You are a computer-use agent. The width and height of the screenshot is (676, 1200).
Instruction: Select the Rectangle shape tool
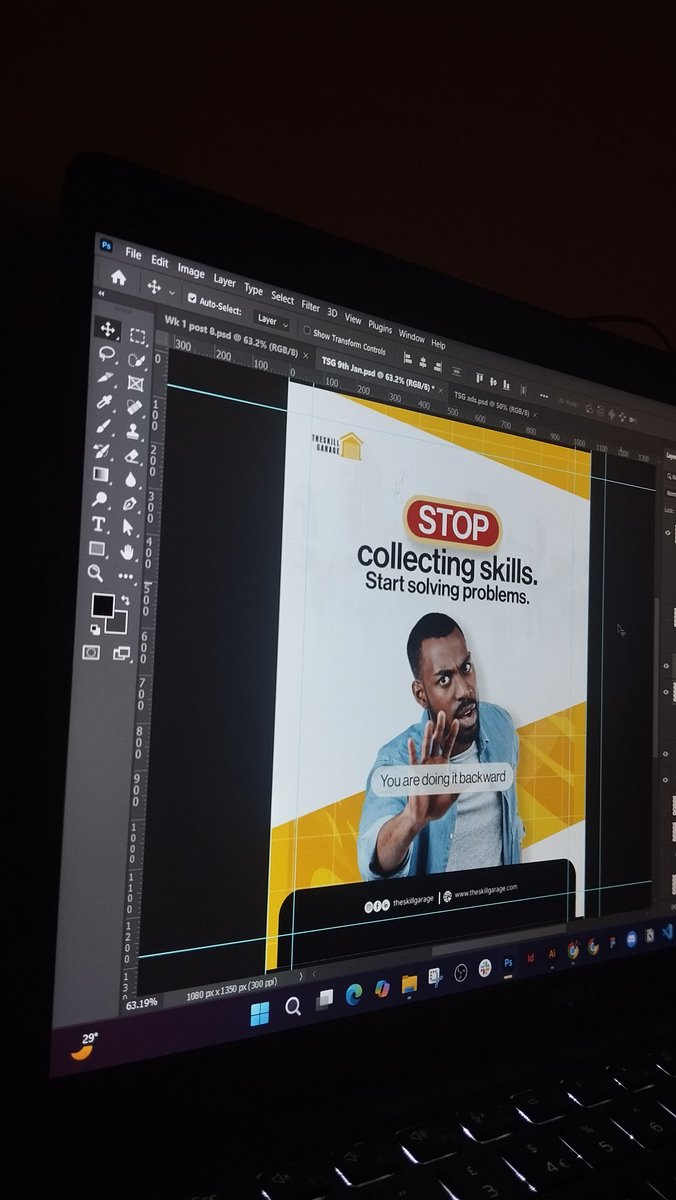coord(97,548)
